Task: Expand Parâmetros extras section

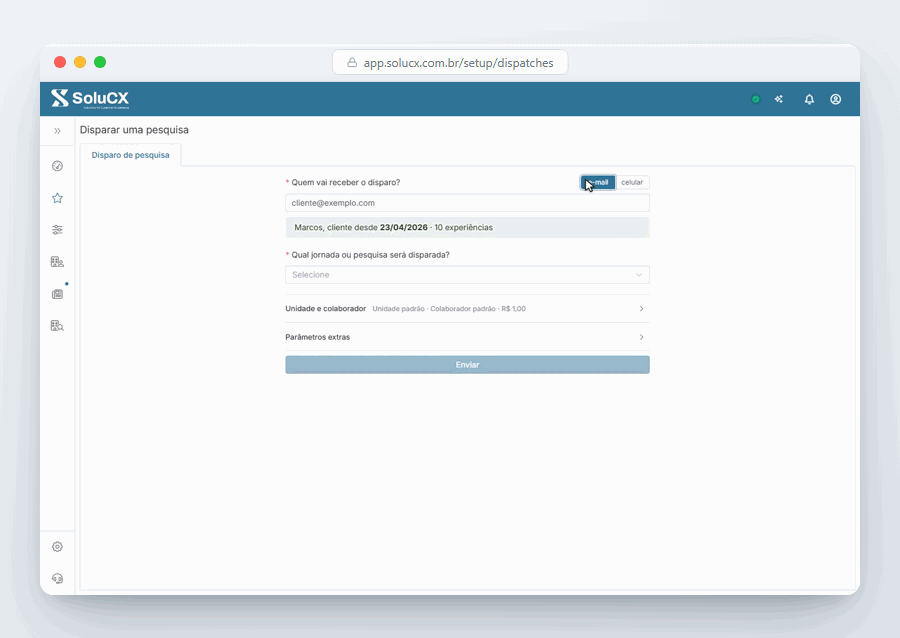Action: point(467,337)
